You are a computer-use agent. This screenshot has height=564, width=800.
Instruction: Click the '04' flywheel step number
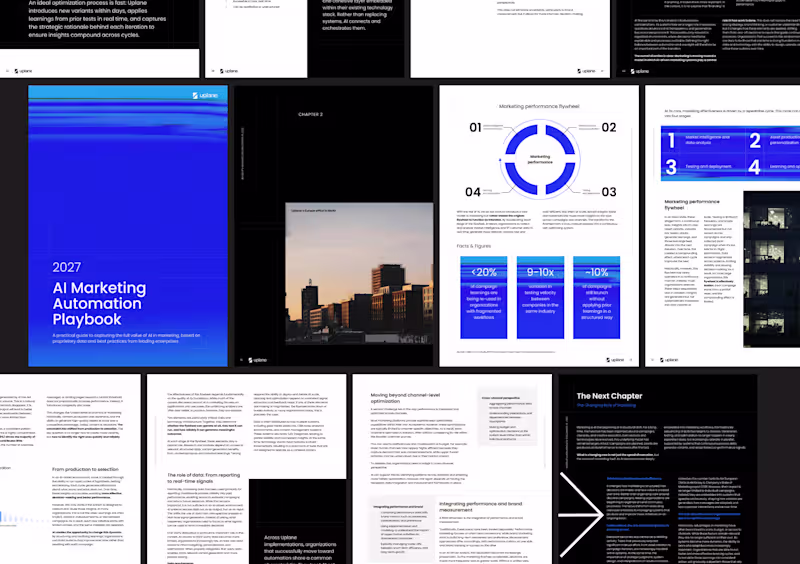click(x=472, y=192)
